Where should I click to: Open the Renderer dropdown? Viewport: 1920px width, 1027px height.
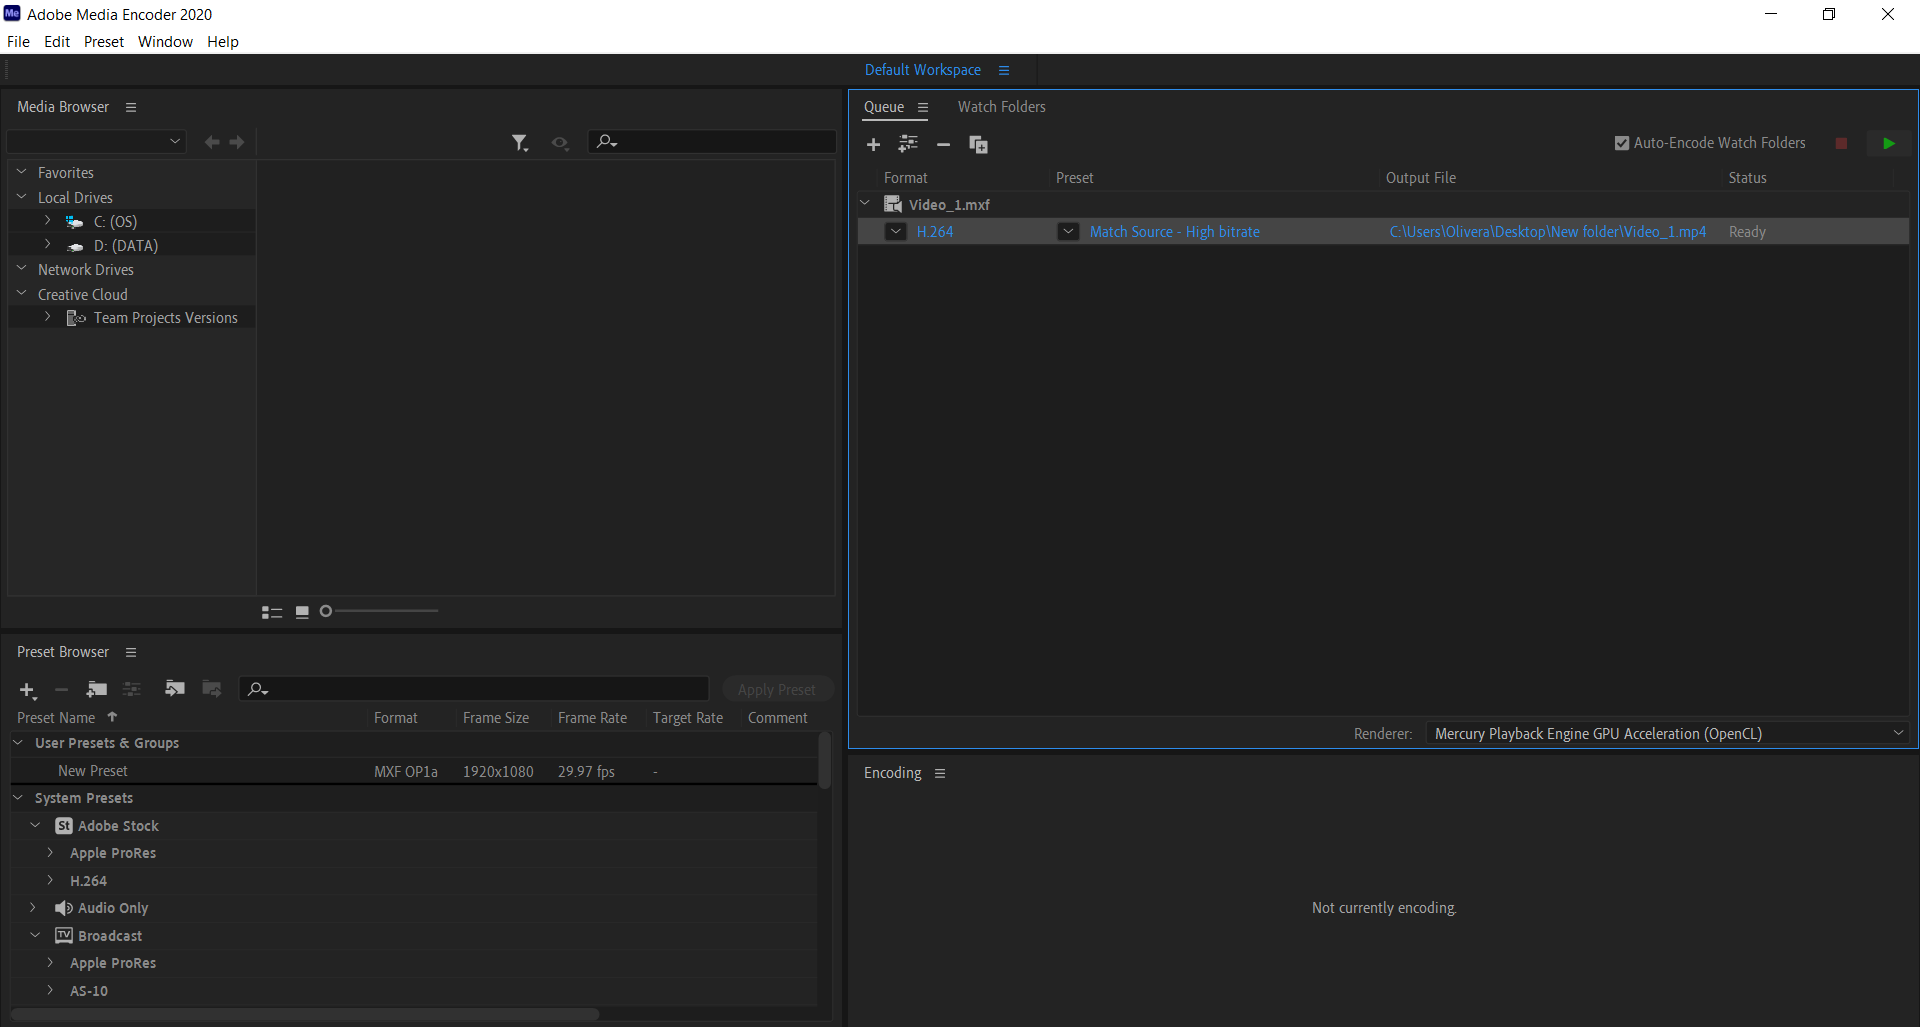tap(1667, 734)
